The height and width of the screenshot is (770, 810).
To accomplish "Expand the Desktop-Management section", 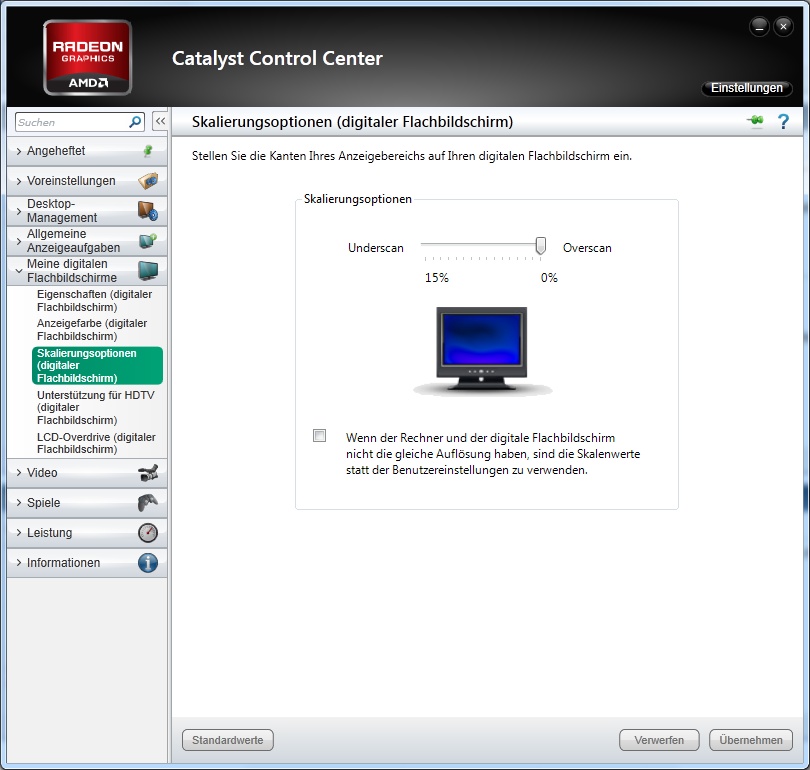I will pos(19,211).
